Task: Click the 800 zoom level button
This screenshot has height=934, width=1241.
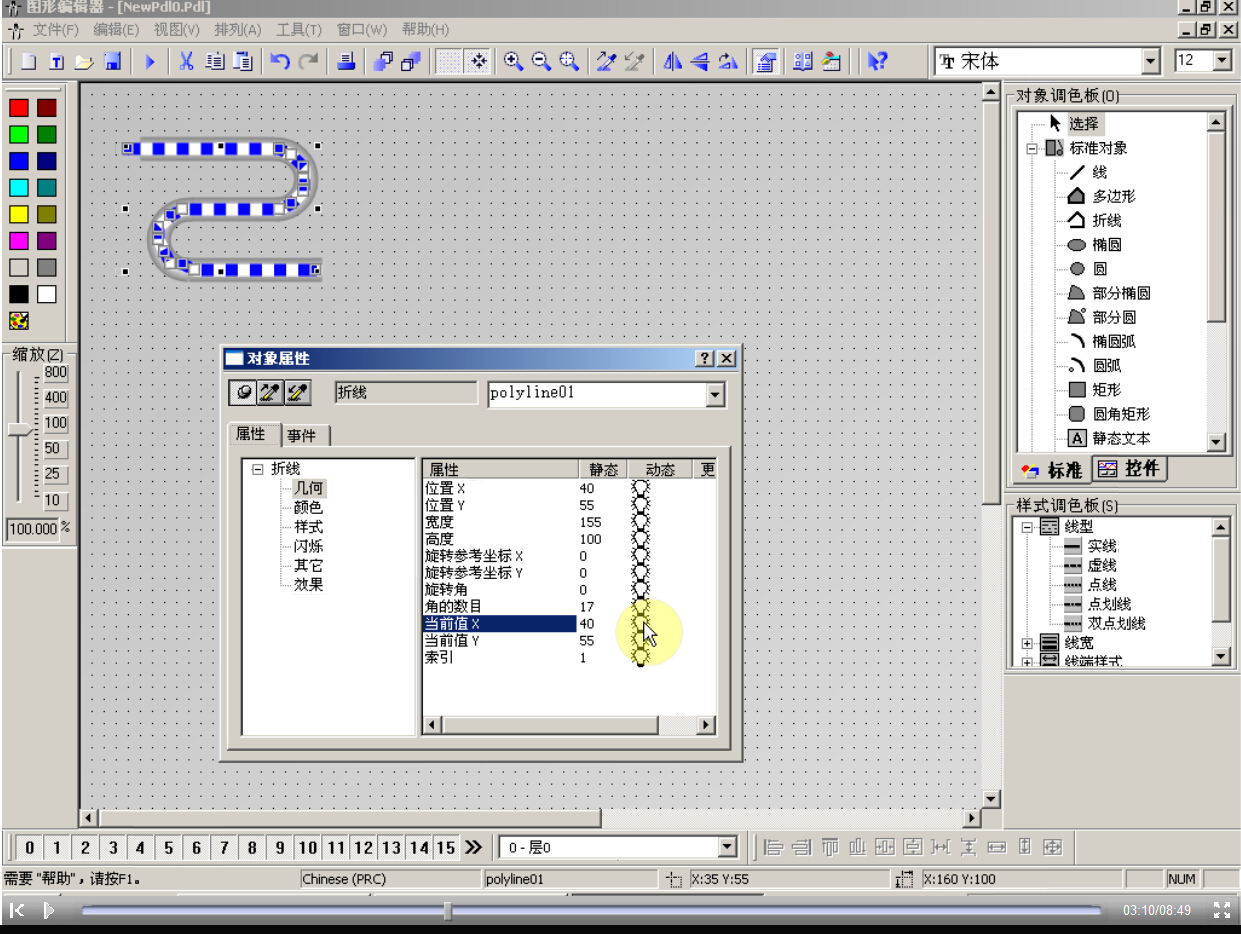Action: [x=56, y=373]
